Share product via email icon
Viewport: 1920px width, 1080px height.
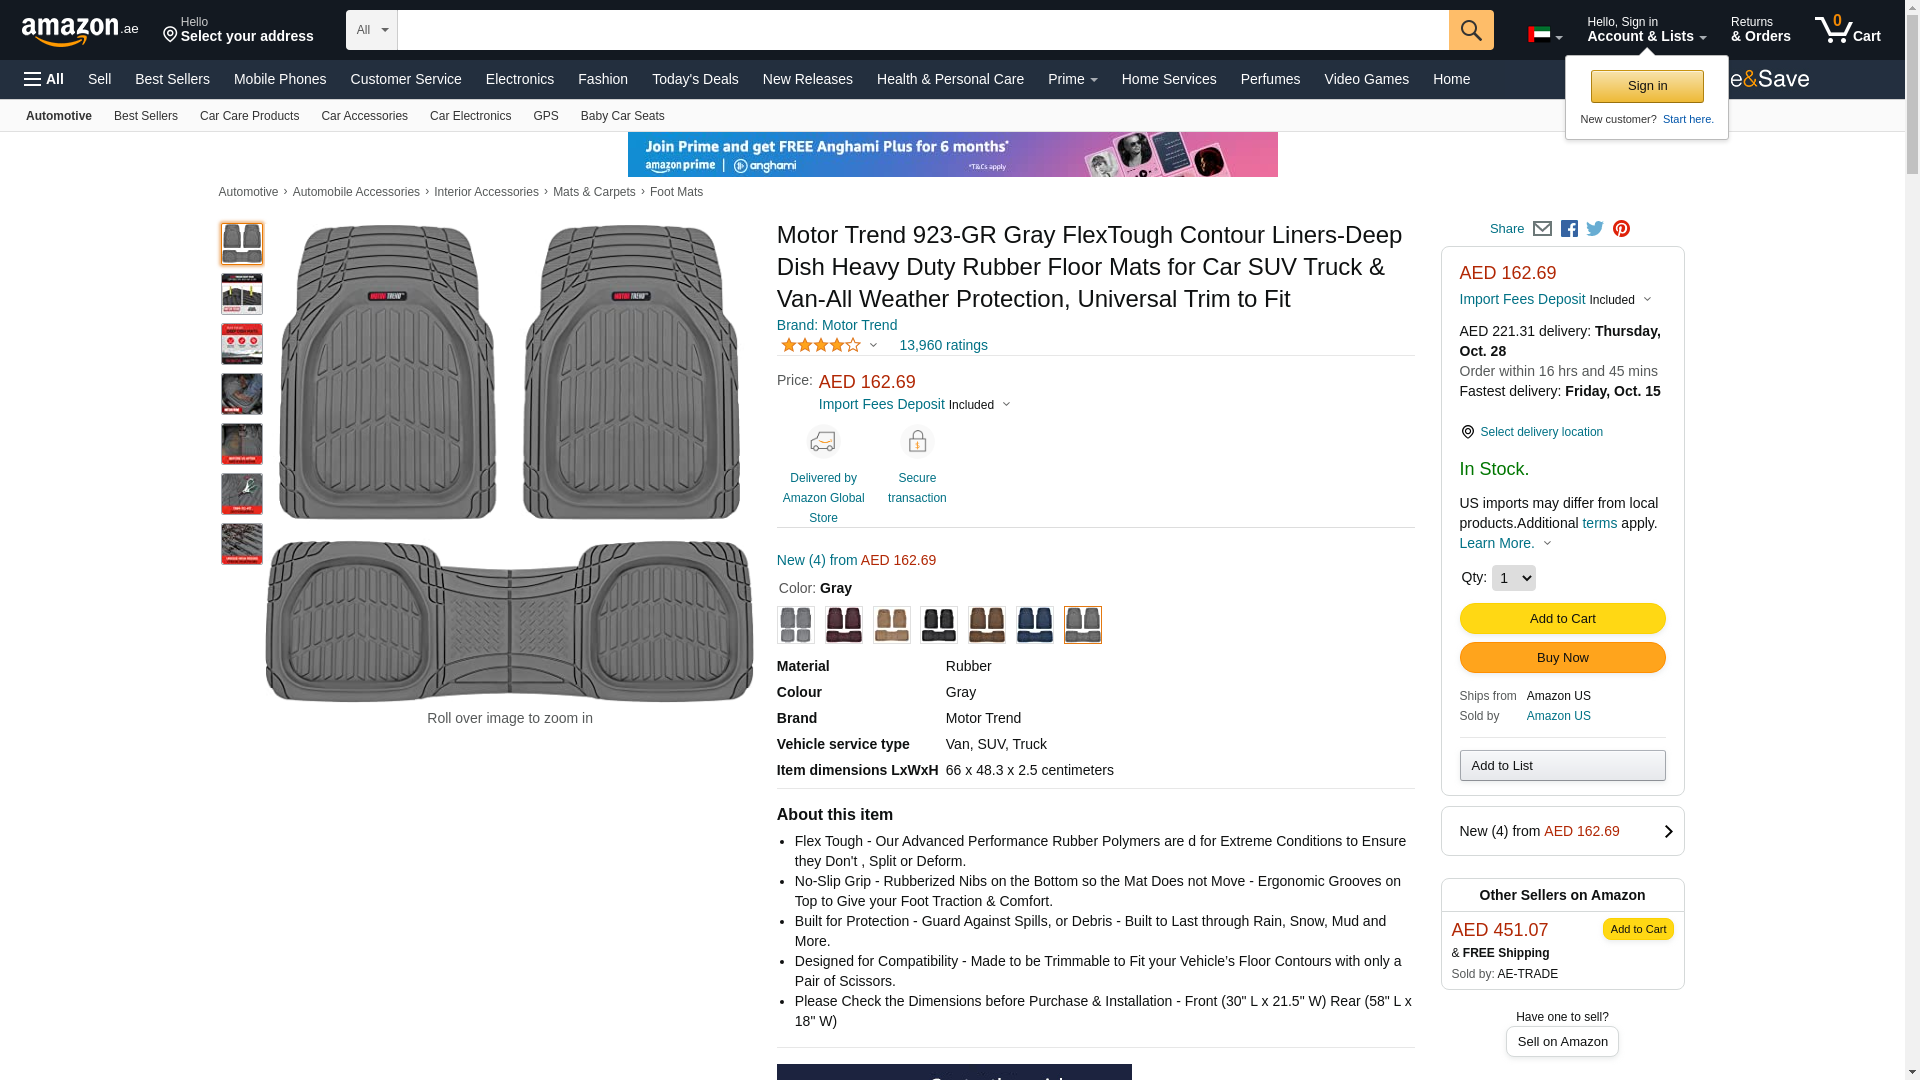click(x=1542, y=229)
